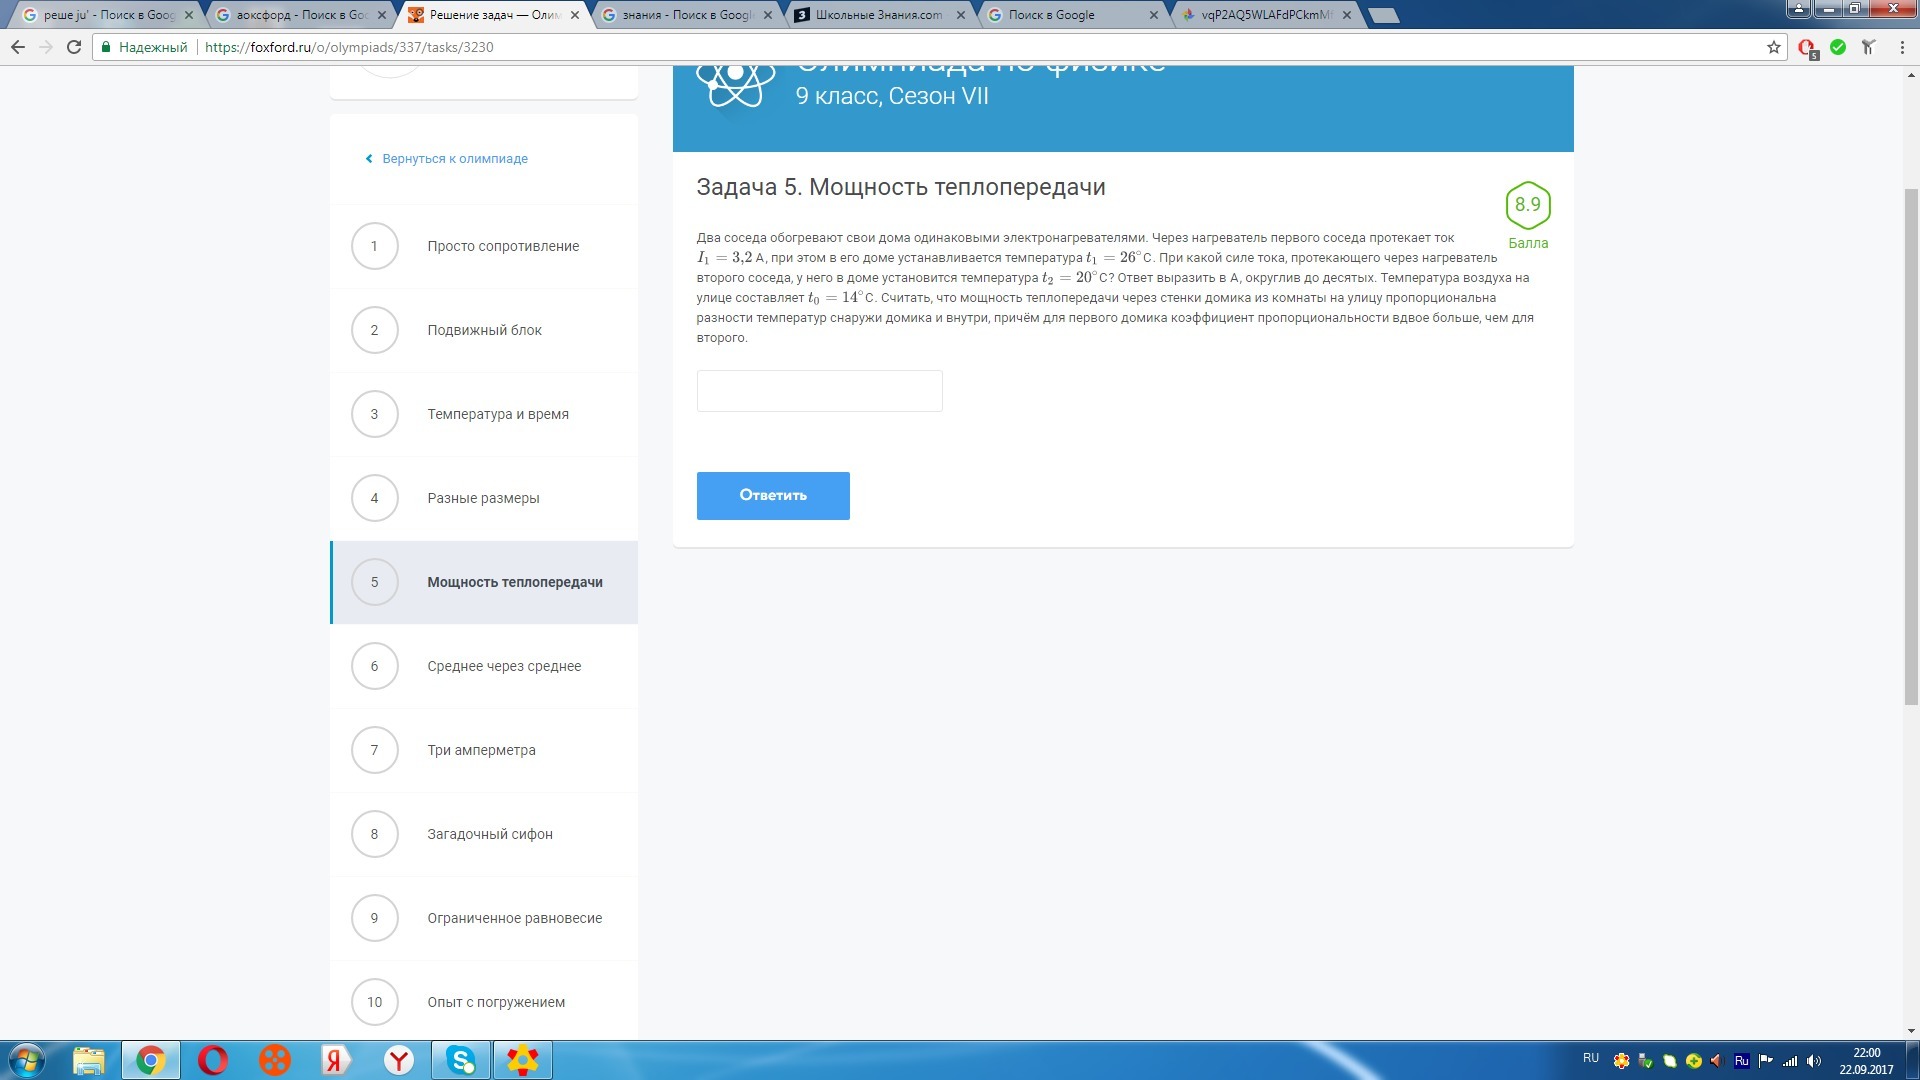Viewport: 1920px width, 1080px height.
Task: Click the page vertical scrollbar
Action: coord(1911,445)
